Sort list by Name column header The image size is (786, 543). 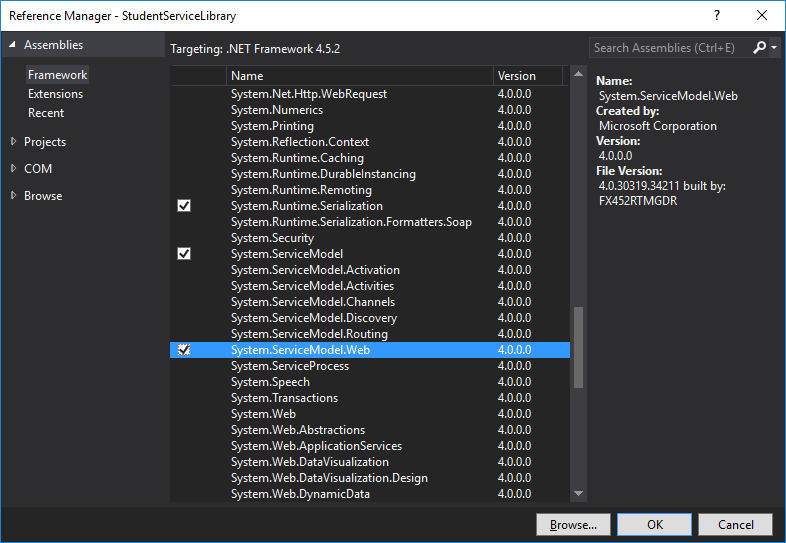(x=359, y=76)
